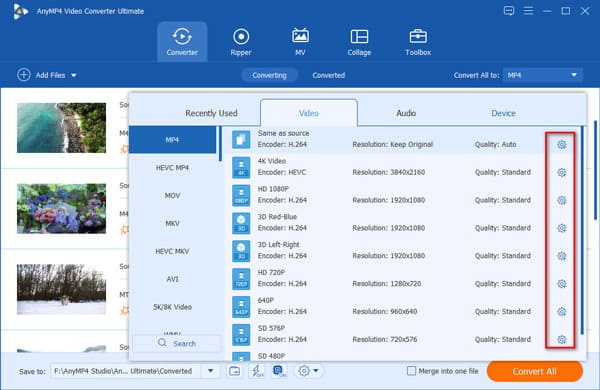This screenshot has width=600, height=390.
Task: Click the 4K Video format icon
Action: 241,167
